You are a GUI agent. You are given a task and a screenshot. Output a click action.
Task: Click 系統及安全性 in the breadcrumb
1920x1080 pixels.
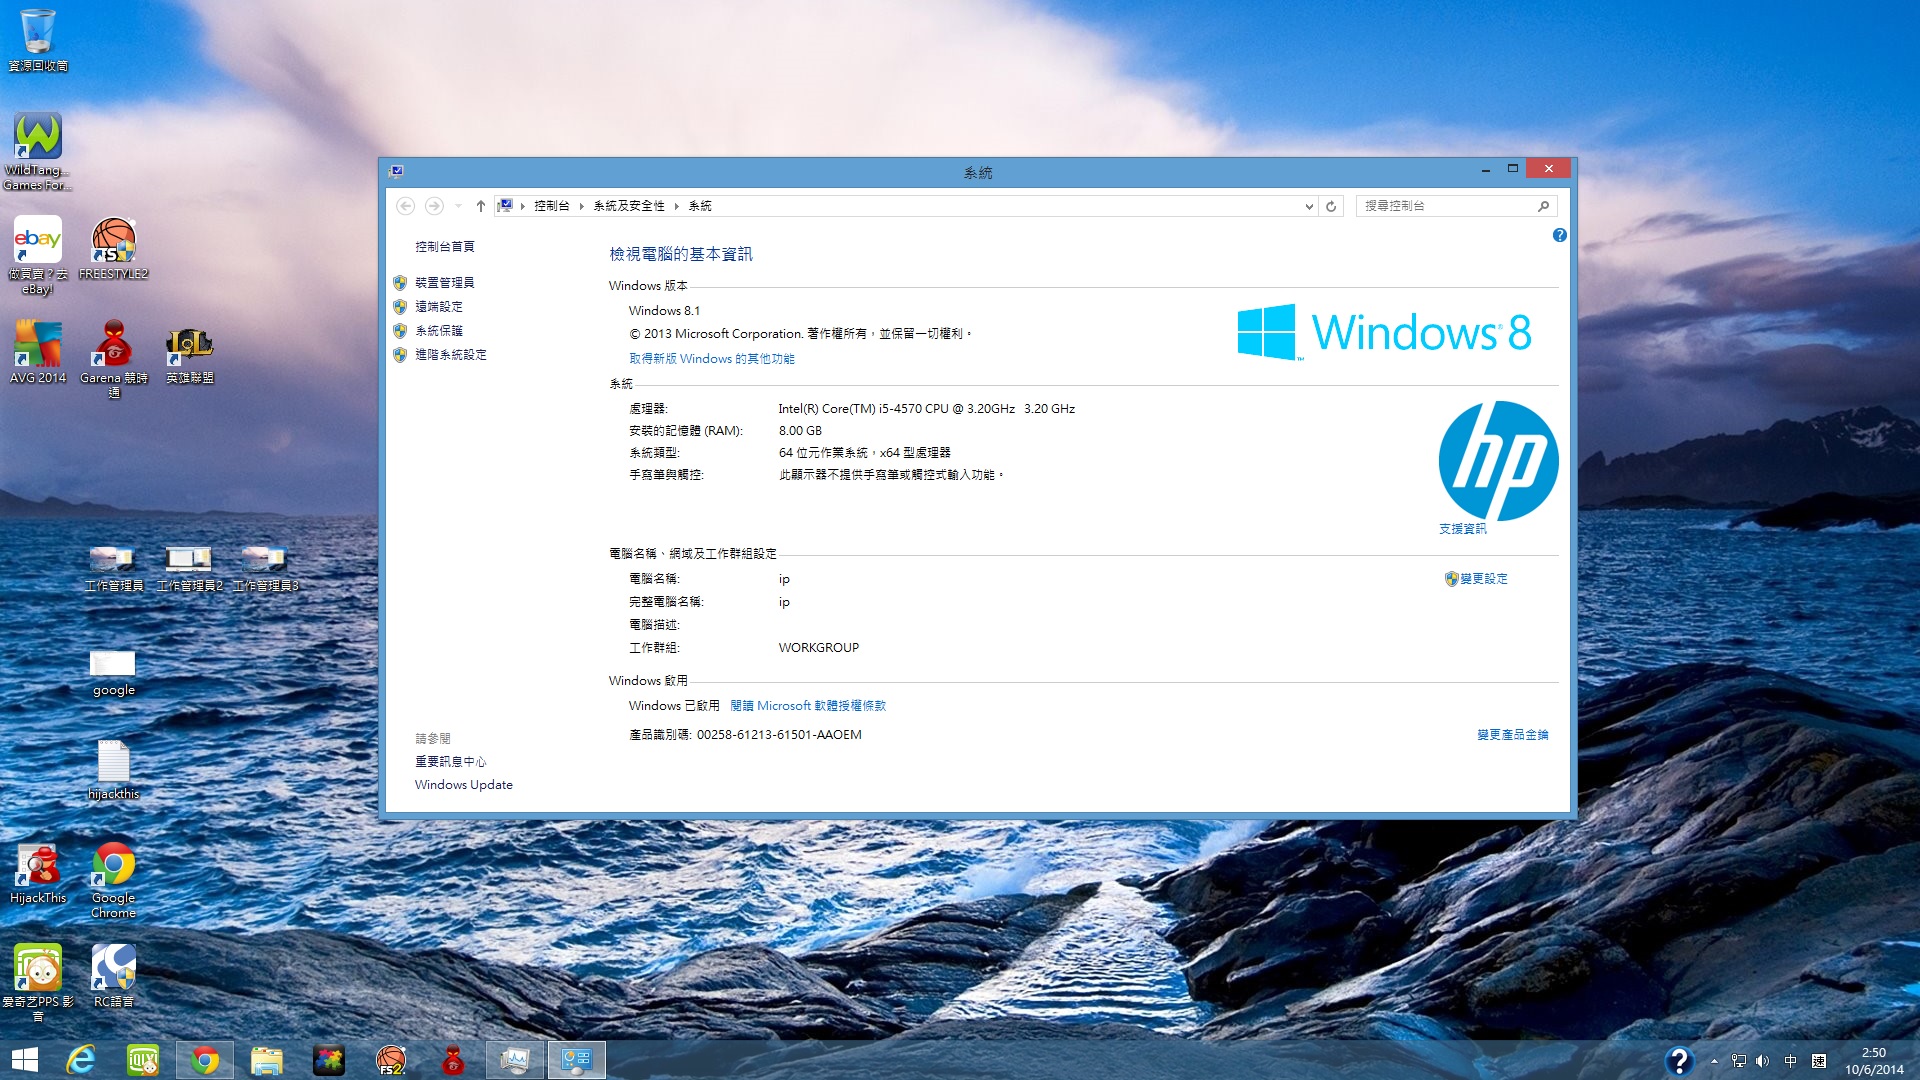(629, 206)
